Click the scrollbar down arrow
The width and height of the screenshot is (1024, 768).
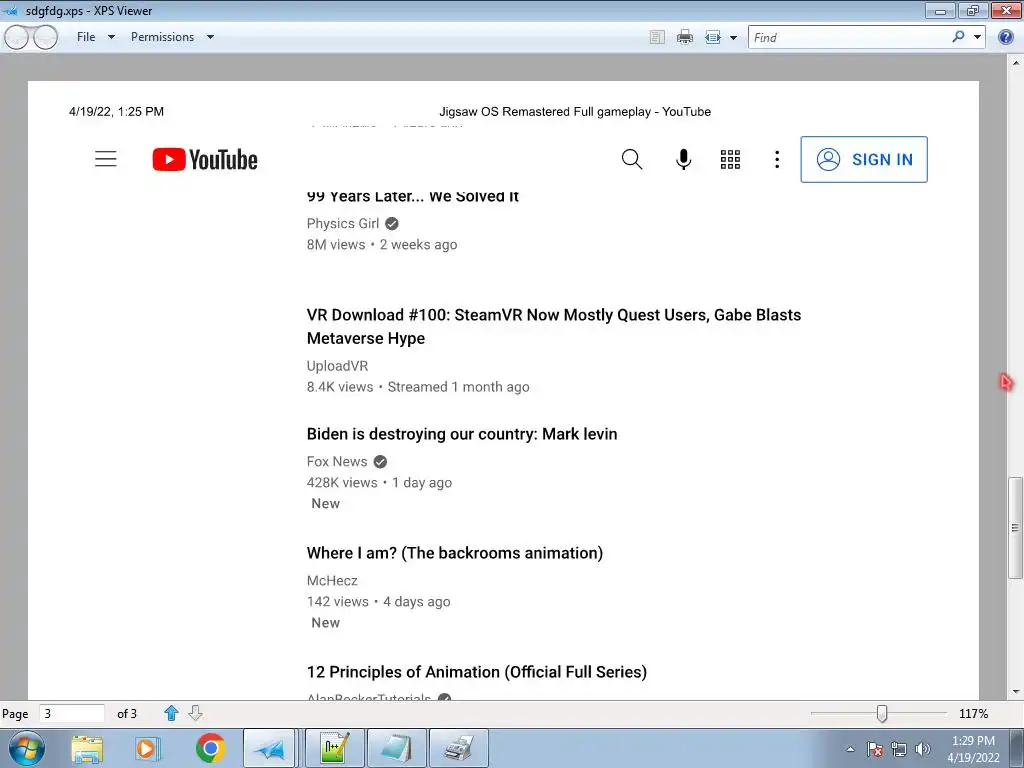(x=1015, y=691)
